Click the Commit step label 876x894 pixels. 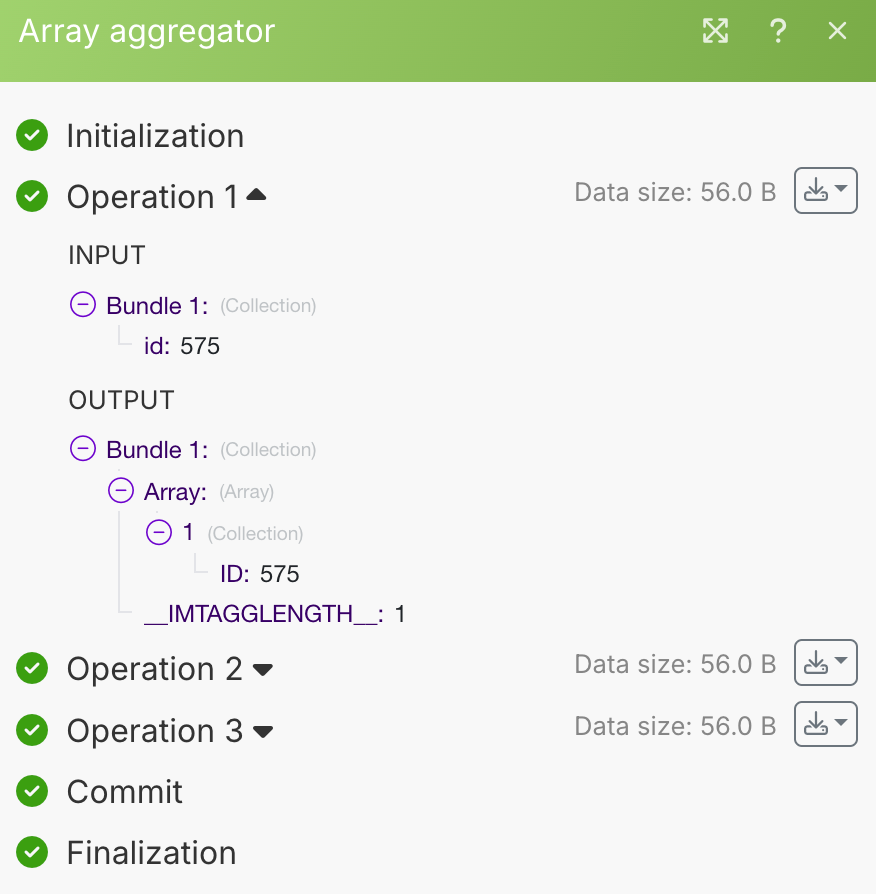pyautogui.click(x=124, y=791)
